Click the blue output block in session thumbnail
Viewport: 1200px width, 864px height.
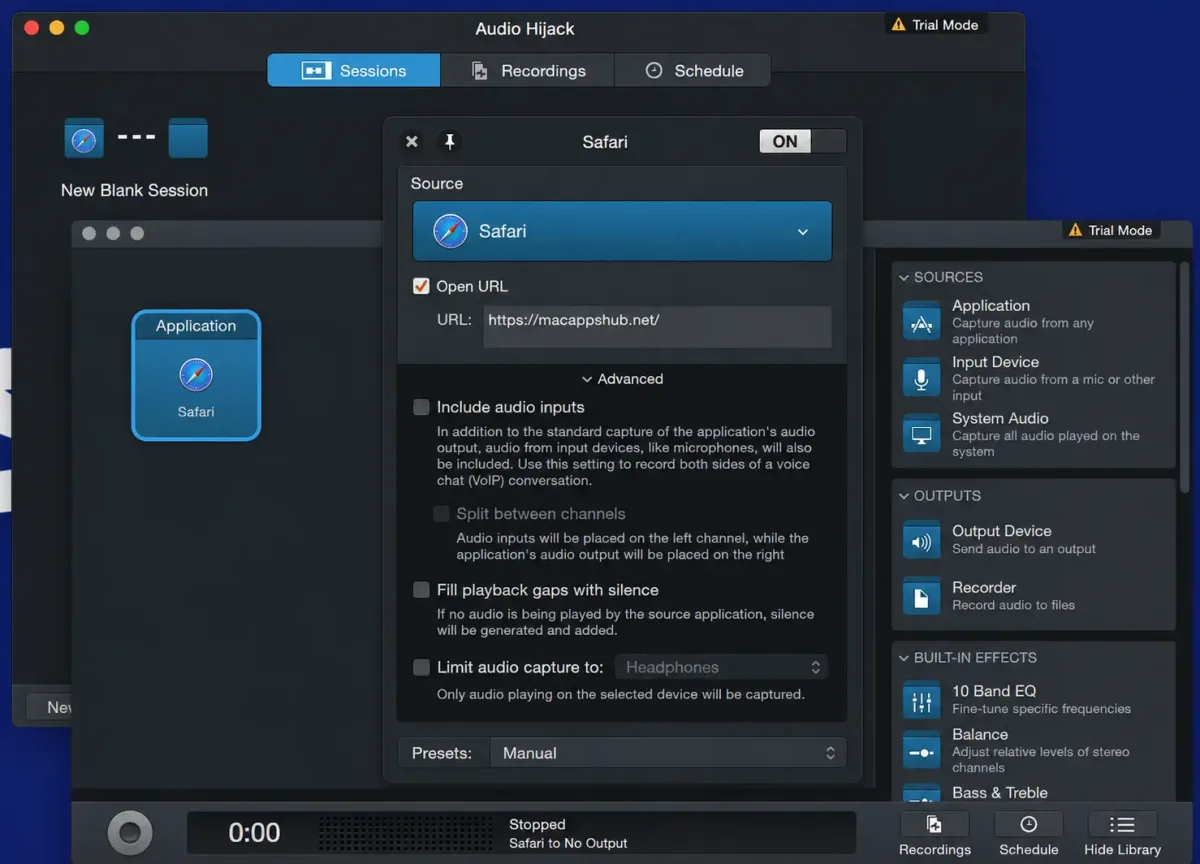pos(188,138)
